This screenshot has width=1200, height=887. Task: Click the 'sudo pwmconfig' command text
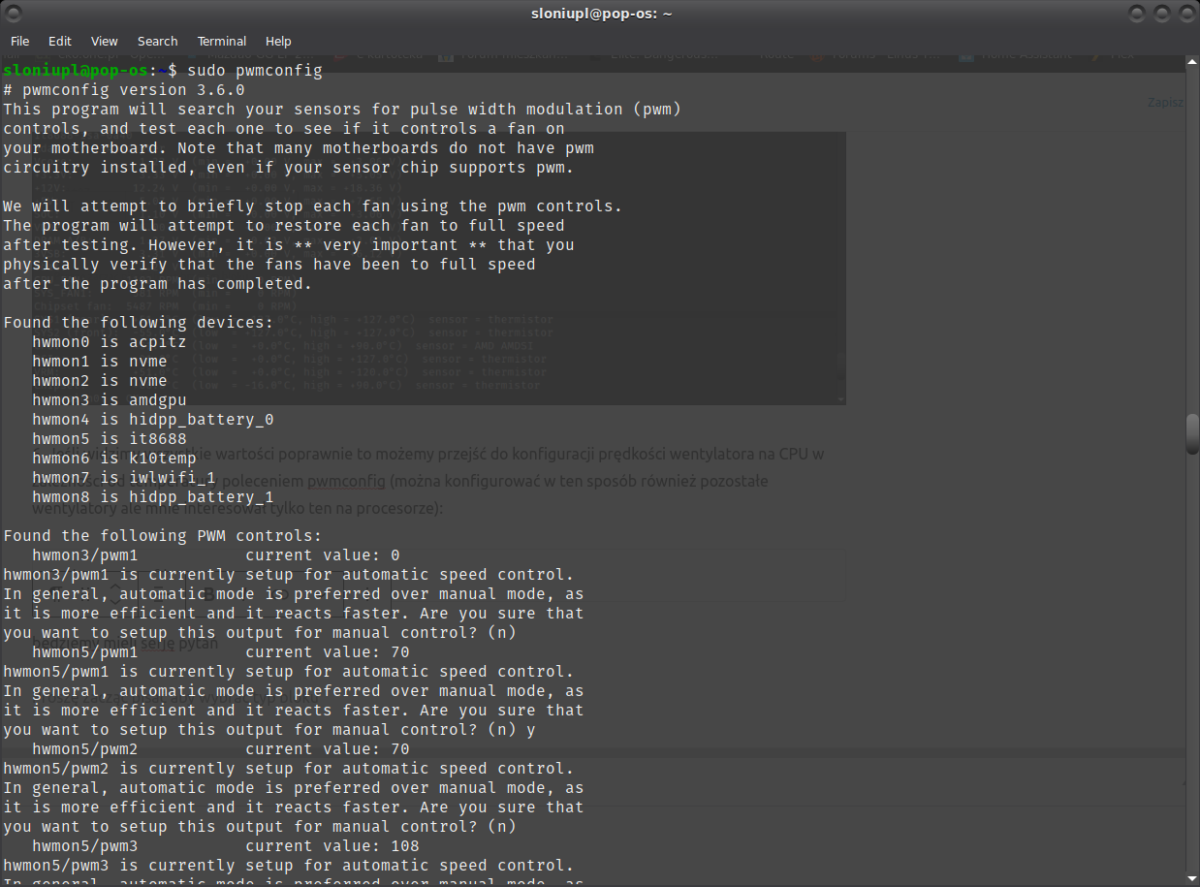[x=251, y=71]
